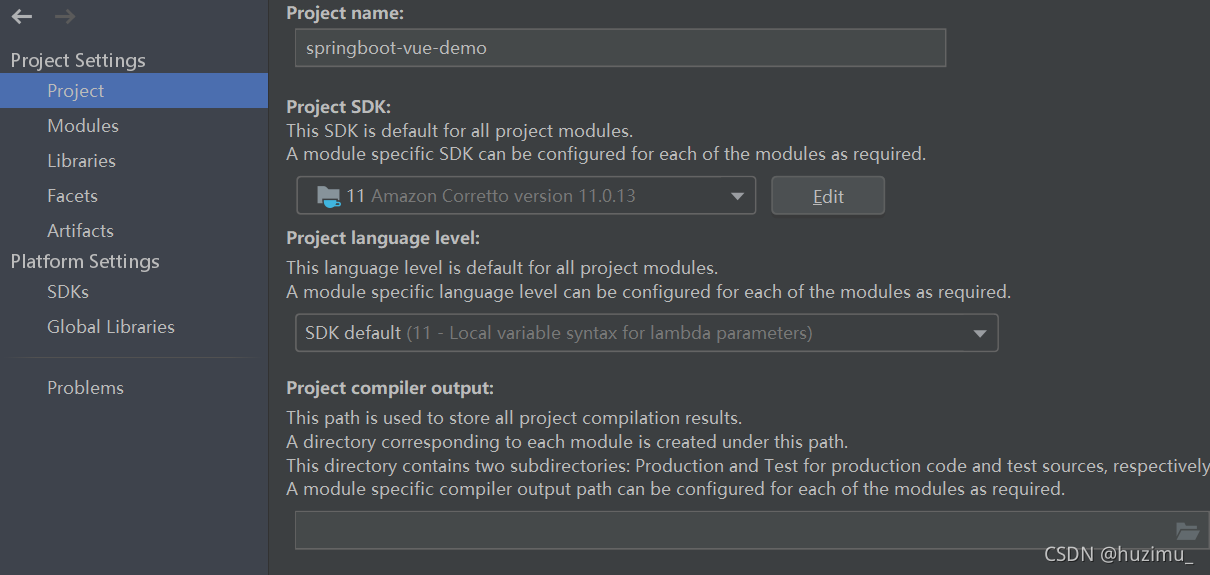The image size is (1210, 575).
Task: Browse compiler output folder icon
Action: pyautogui.click(x=1187, y=531)
